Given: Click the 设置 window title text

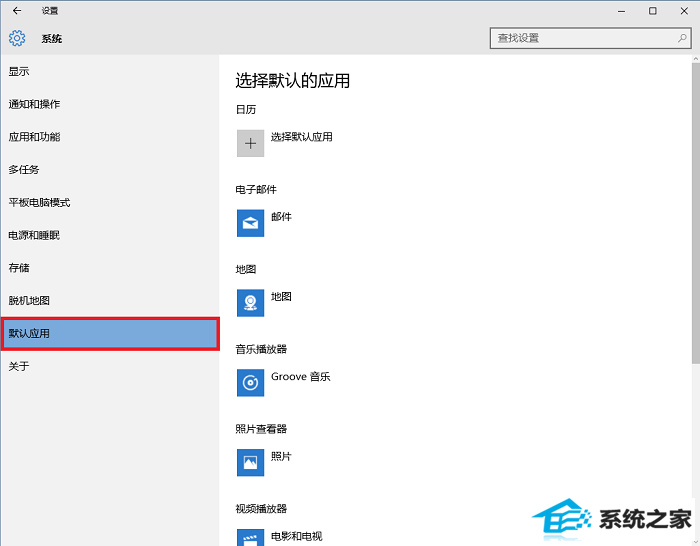Looking at the screenshot, I should click(x=50, y=11).
